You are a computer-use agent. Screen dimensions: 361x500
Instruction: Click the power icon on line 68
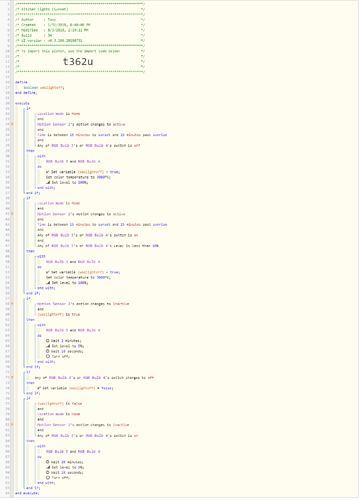48,357
